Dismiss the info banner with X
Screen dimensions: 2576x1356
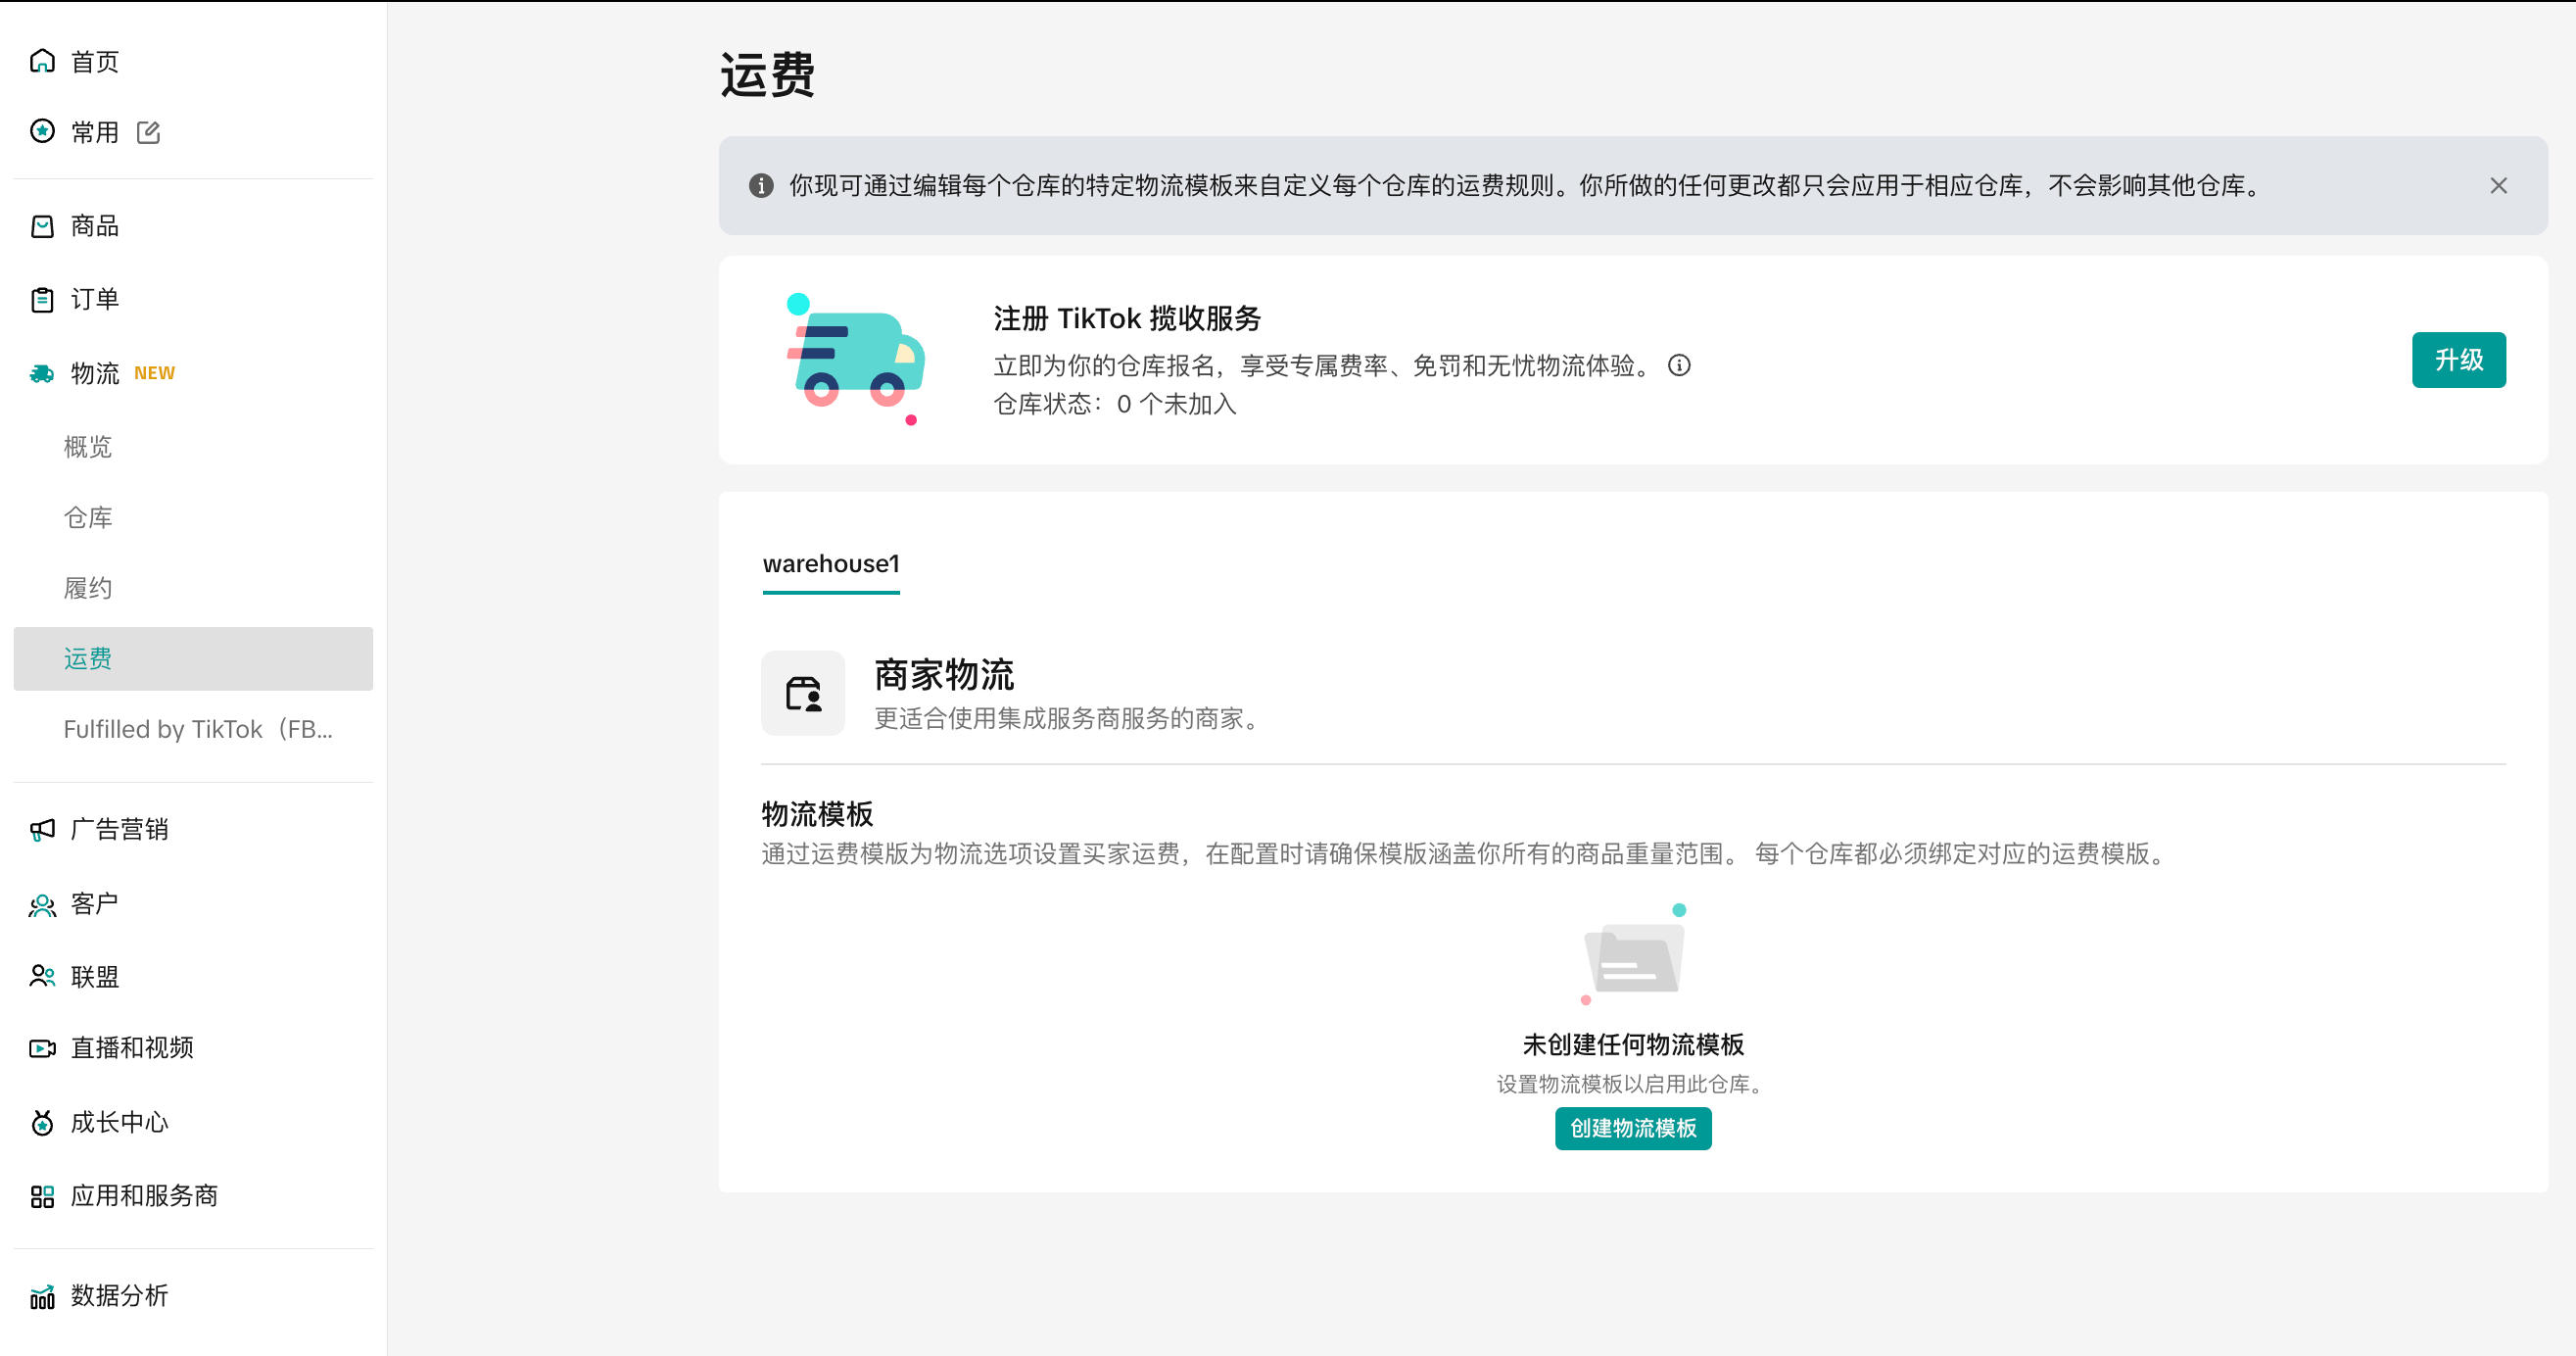2498,186
